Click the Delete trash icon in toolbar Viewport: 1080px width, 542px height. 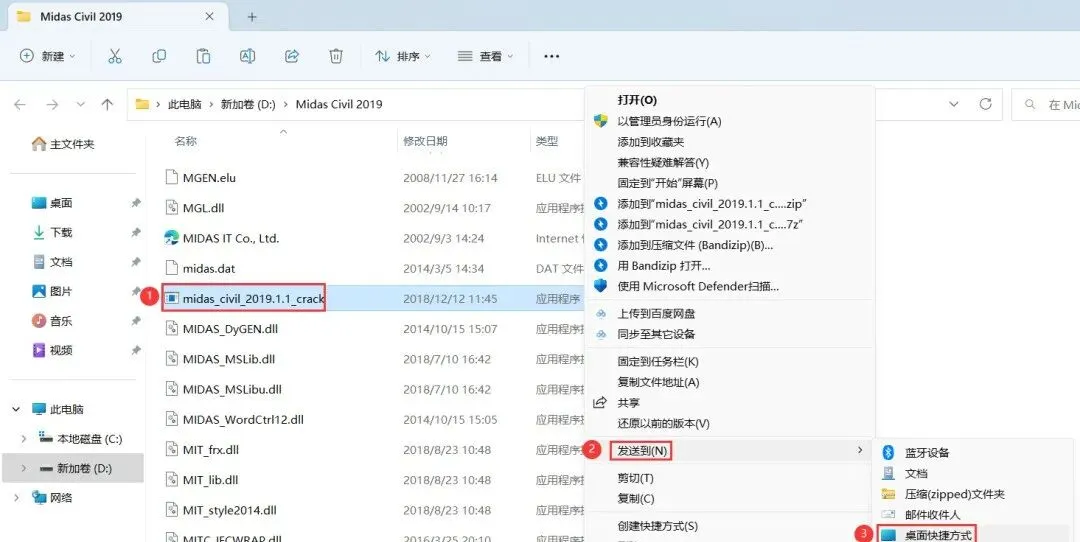tap(335, 56)
